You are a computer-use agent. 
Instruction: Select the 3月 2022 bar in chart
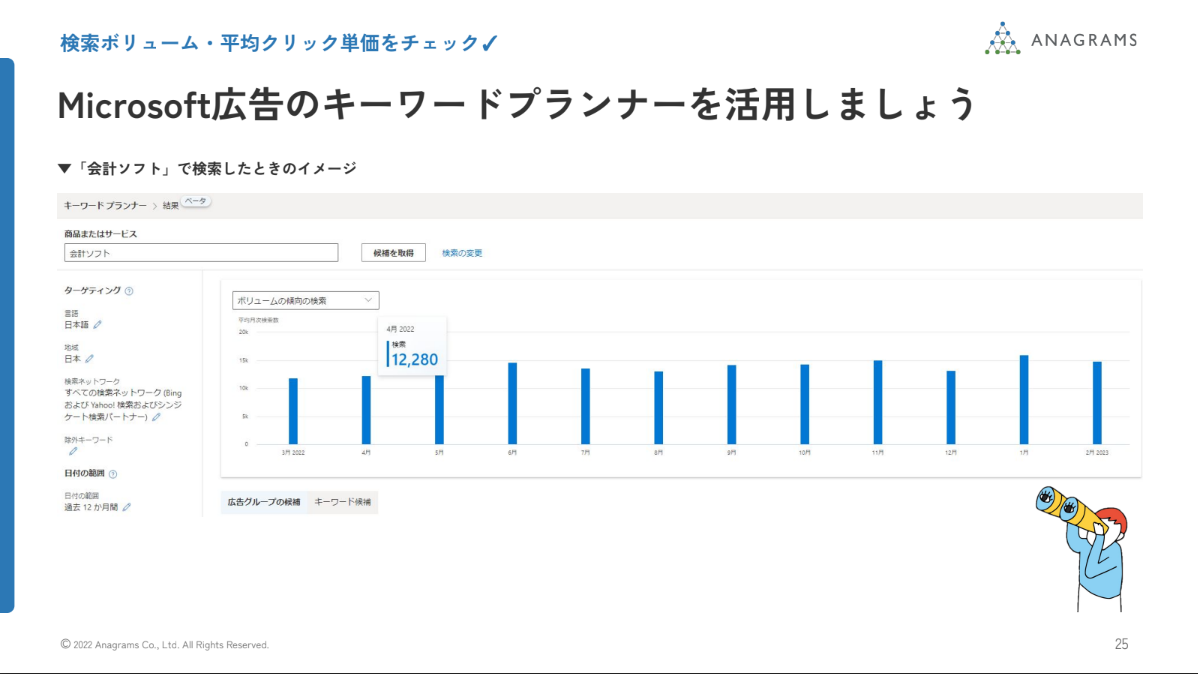coord(293,411)
